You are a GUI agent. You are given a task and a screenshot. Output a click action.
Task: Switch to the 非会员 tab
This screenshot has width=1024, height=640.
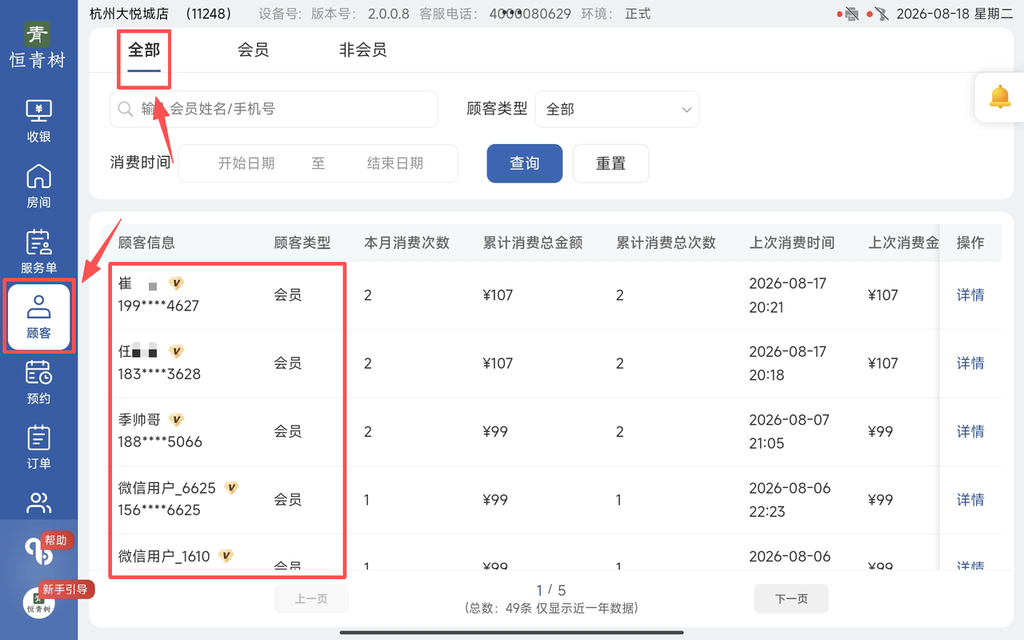click(363, 50)
